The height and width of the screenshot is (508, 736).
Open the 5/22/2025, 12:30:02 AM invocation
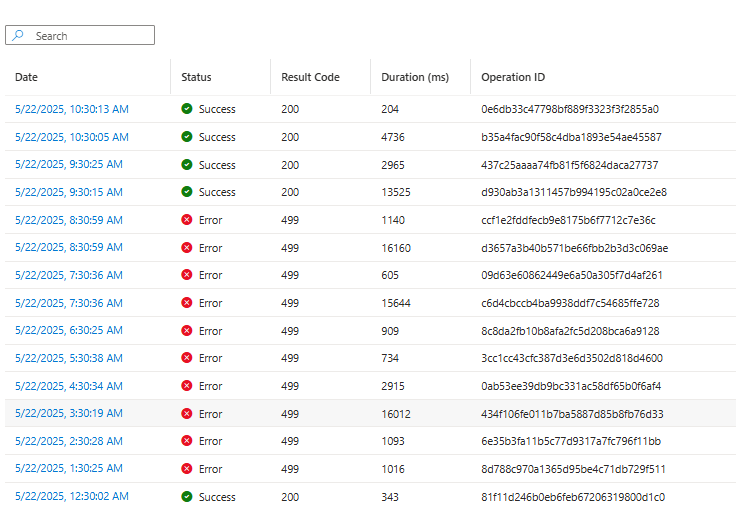(72, 496)
